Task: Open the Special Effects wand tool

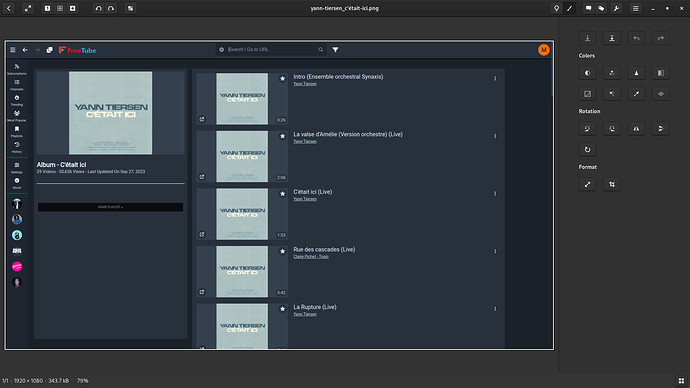Action: 612,94
